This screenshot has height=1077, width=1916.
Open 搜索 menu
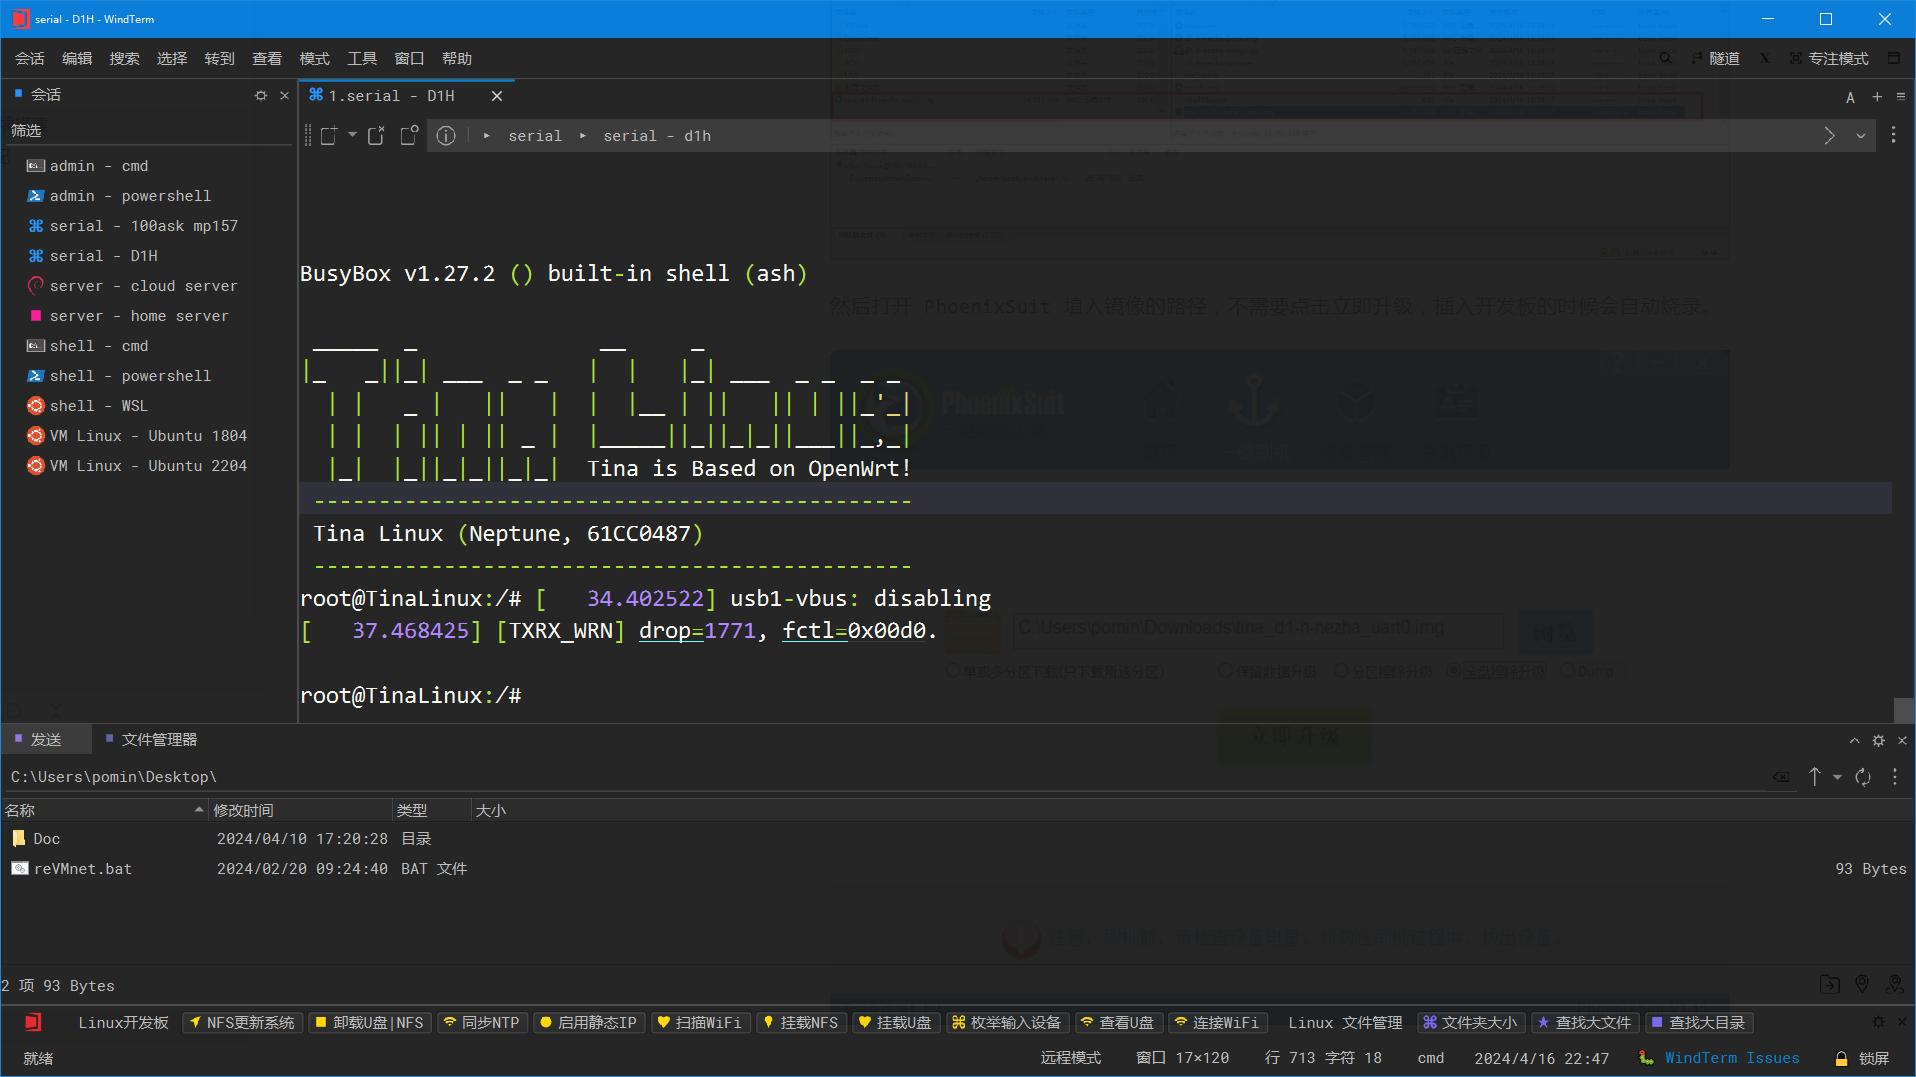[x=124, y=58]
